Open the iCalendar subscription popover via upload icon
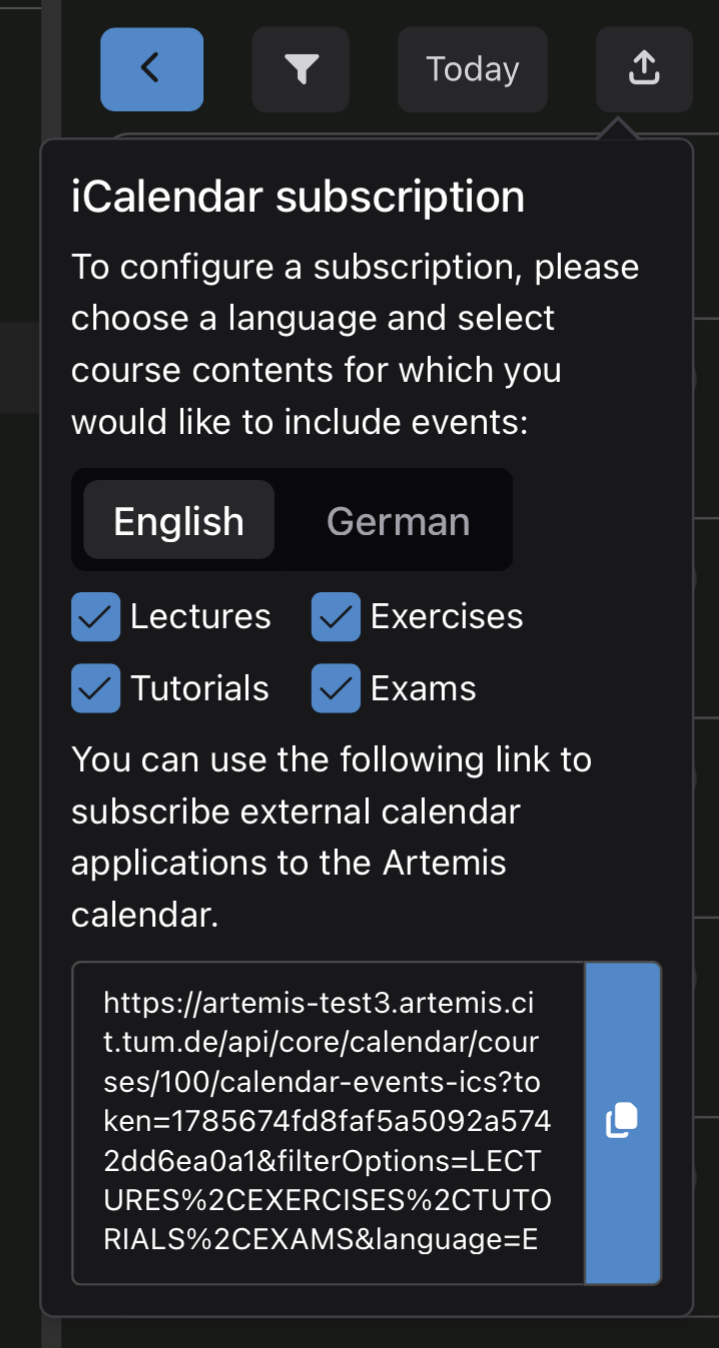Screen dimensions: 719x1348 tap(644, 69)
